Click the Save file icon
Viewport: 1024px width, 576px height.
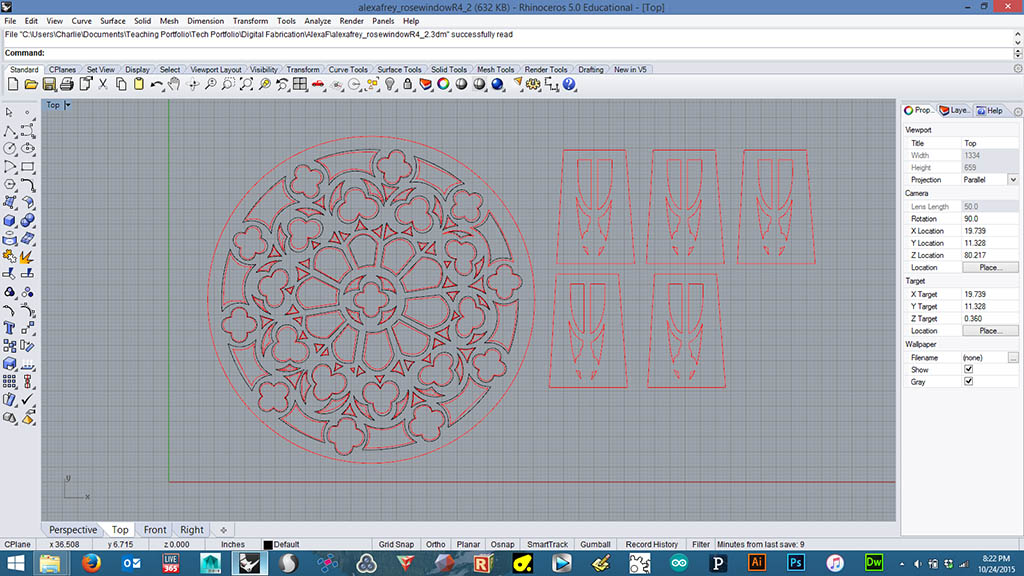click(x=48, y=85)
